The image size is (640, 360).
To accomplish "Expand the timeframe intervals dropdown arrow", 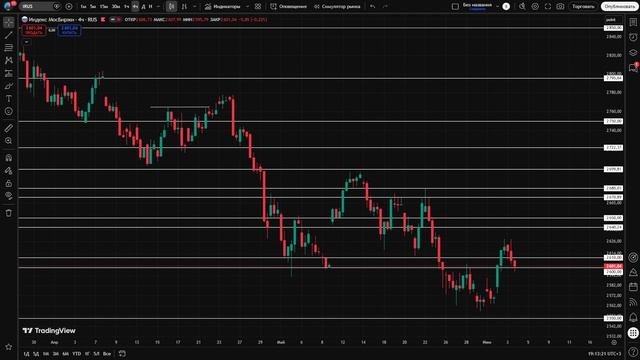I will tap(158, 7).
